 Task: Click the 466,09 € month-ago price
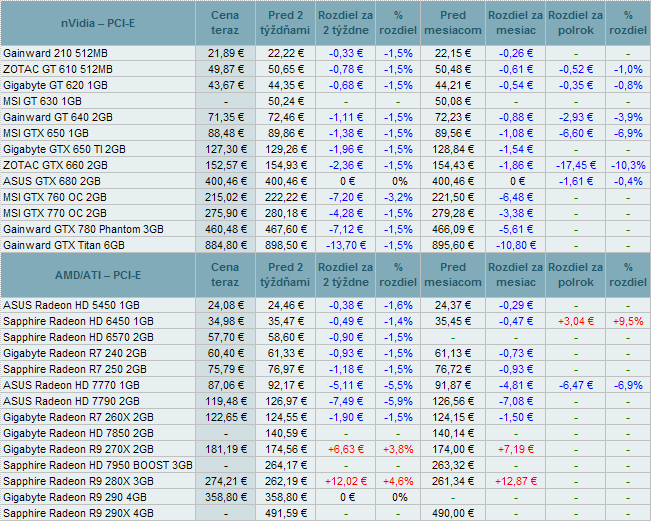click(x=453, y=229)
